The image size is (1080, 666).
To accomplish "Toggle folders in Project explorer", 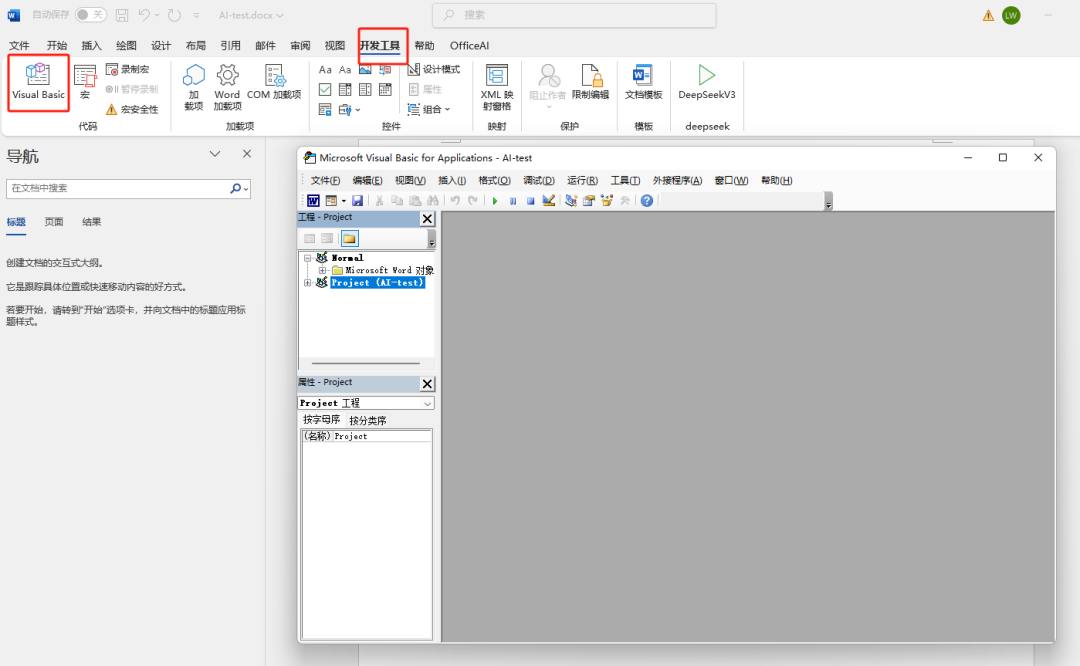I will point(349,238).
